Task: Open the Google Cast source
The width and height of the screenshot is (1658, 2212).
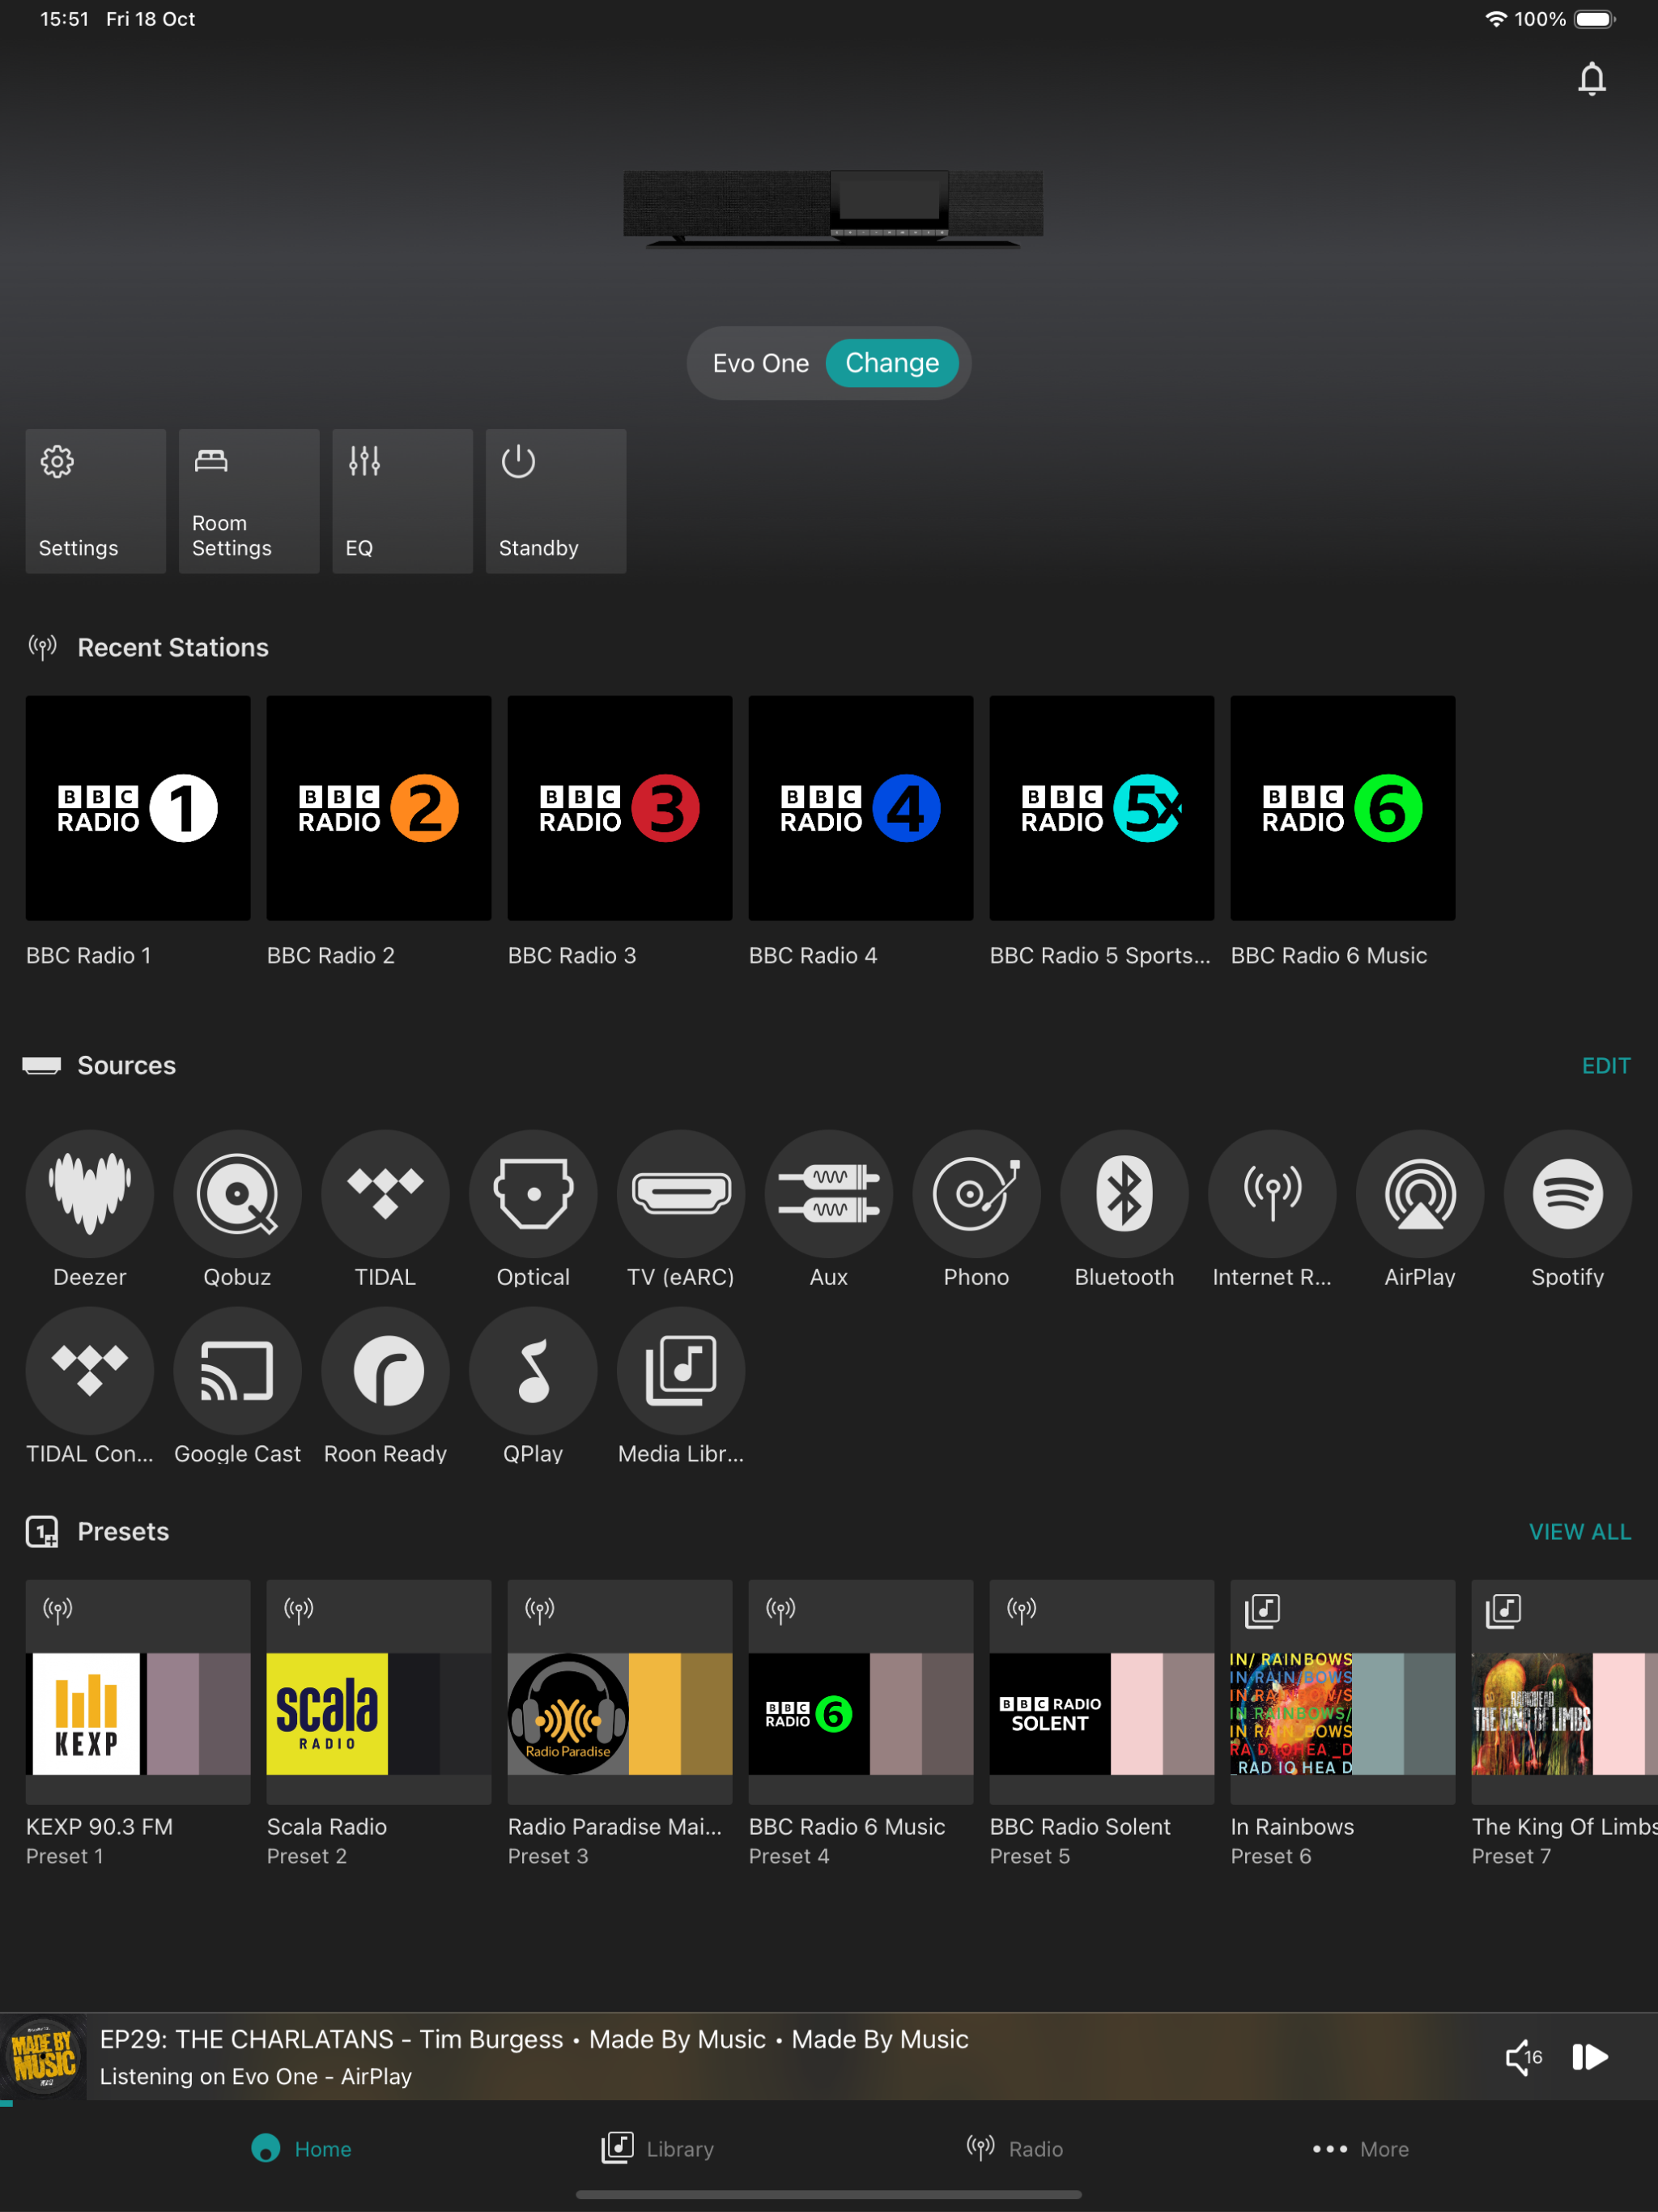Action: coord(237,1370)
